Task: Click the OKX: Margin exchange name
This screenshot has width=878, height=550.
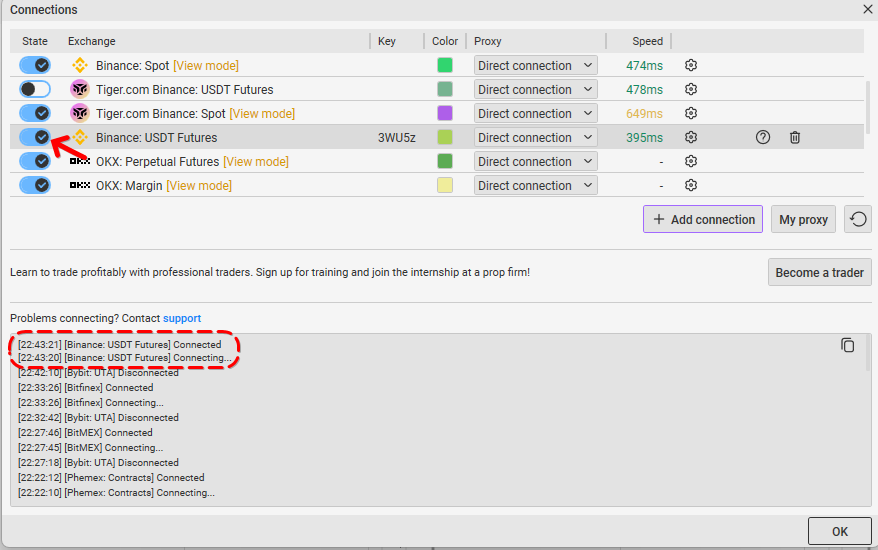Action: click(x=129, y=185)
